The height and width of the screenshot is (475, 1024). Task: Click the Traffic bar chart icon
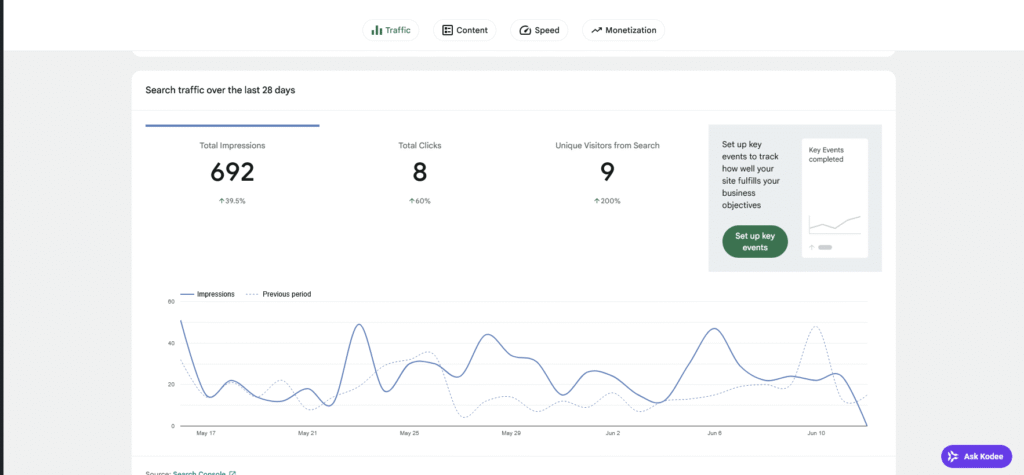[x=377, y=30]
